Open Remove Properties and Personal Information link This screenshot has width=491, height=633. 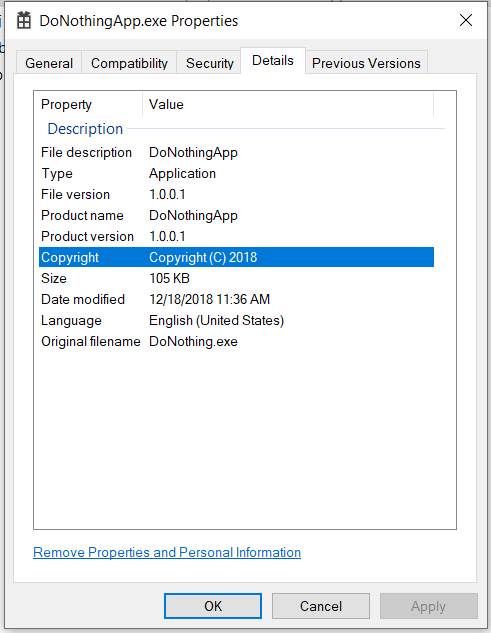167,552
